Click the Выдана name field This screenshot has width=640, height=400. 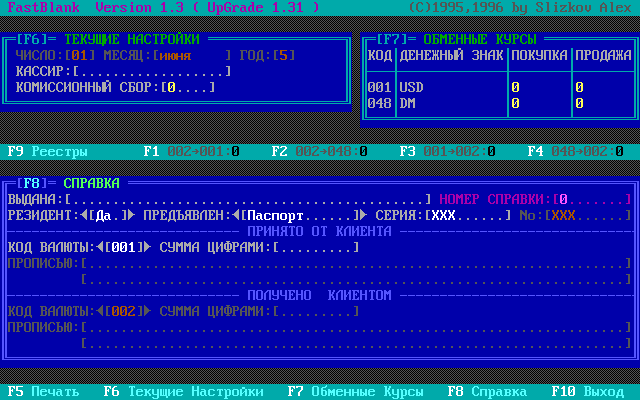click(248, 199)
